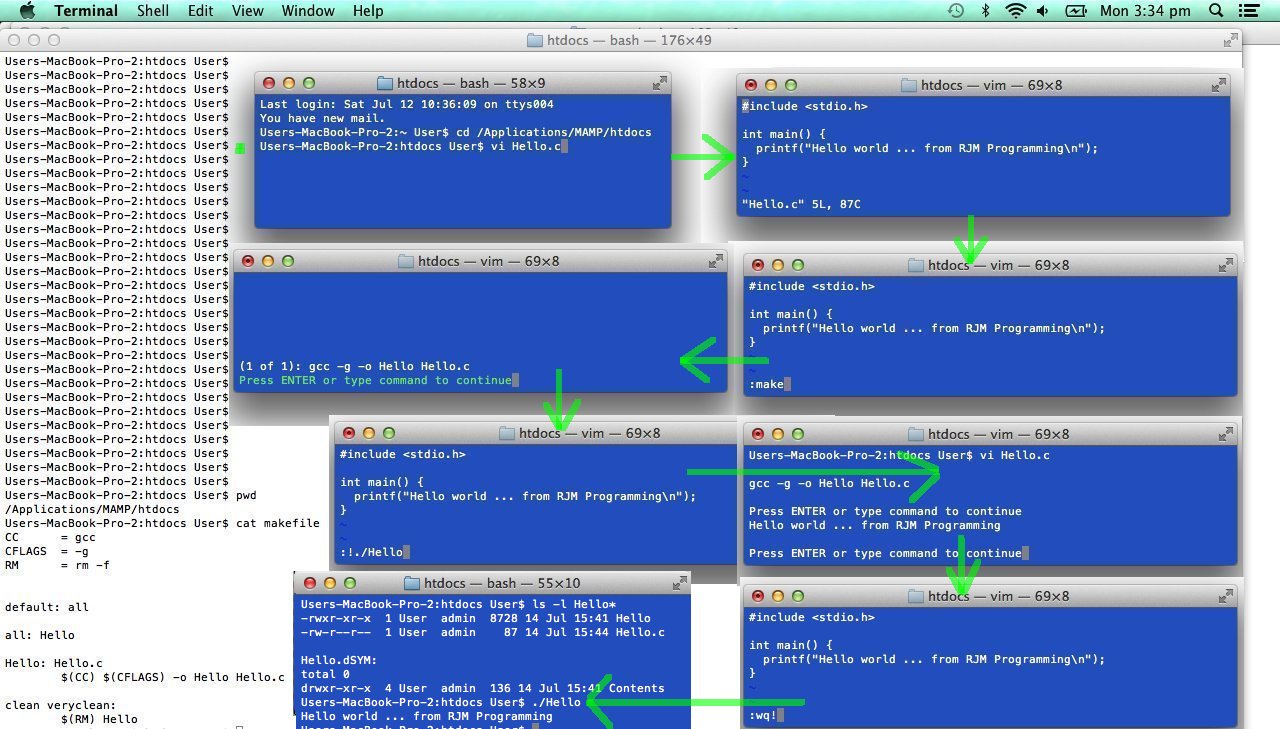
Task: Click the "CFLAGS = -g" makefile line
Action: pos(47,551)
